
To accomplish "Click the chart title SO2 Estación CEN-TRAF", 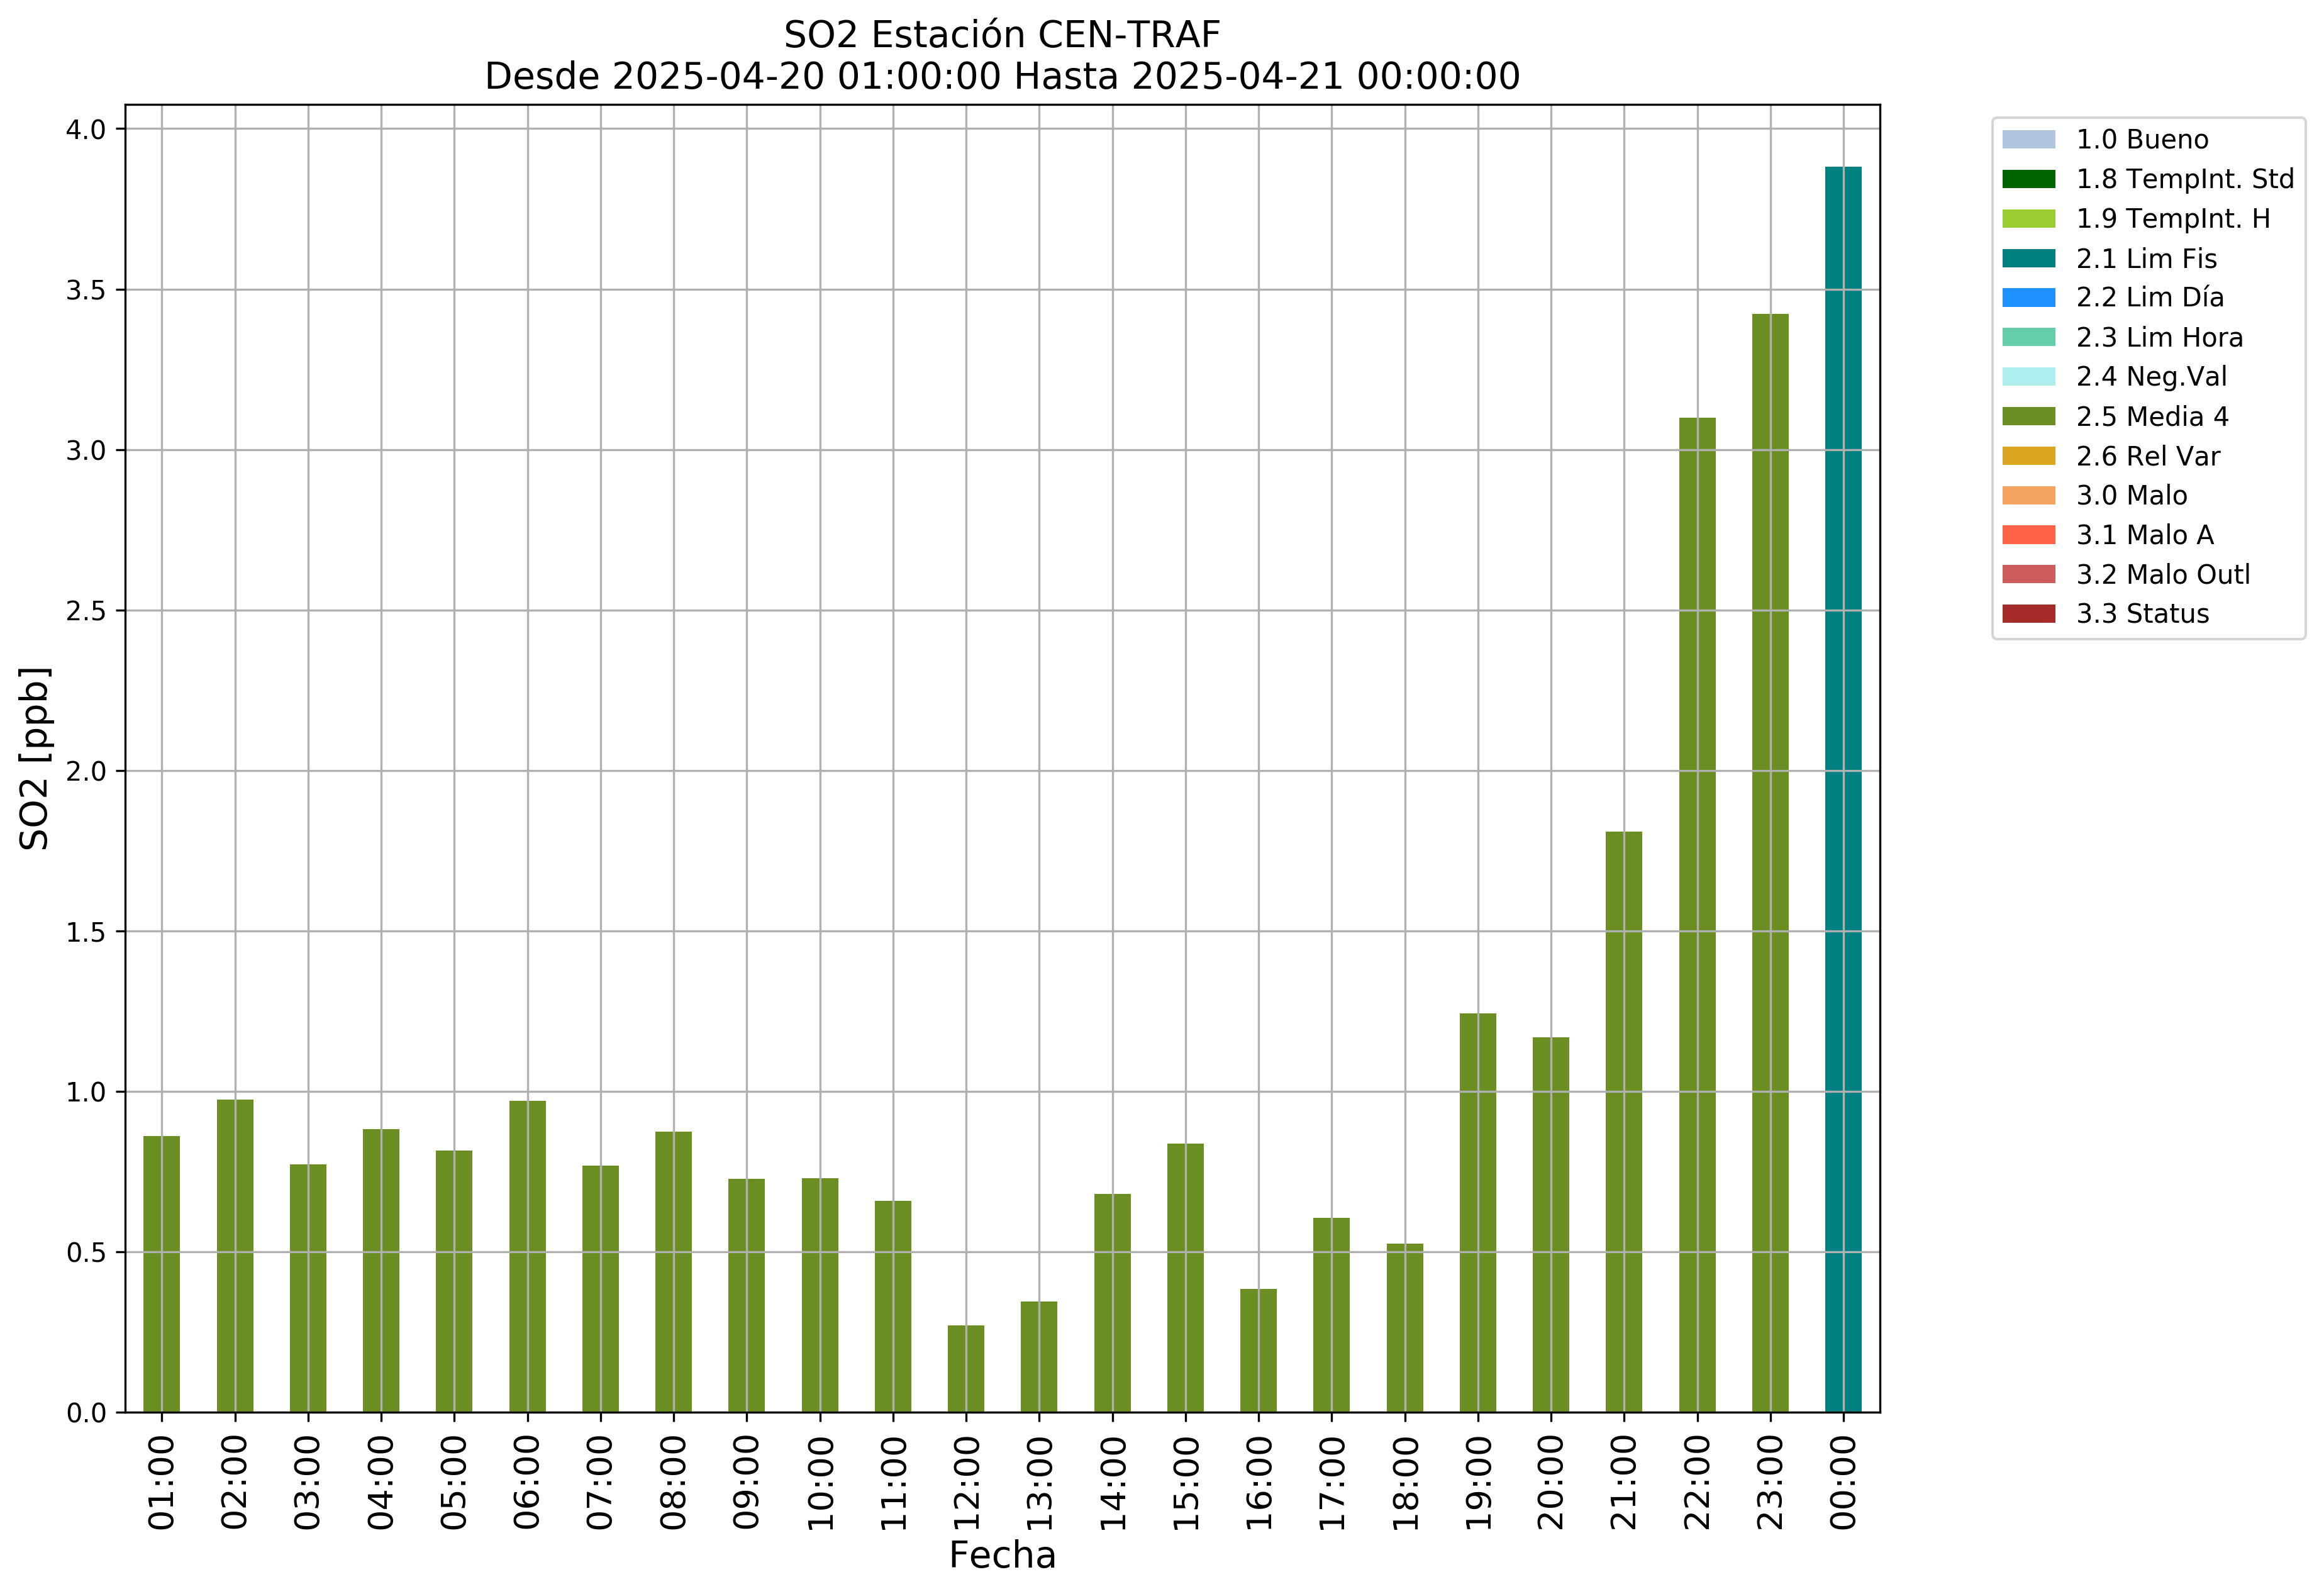I will point(1002,35).
